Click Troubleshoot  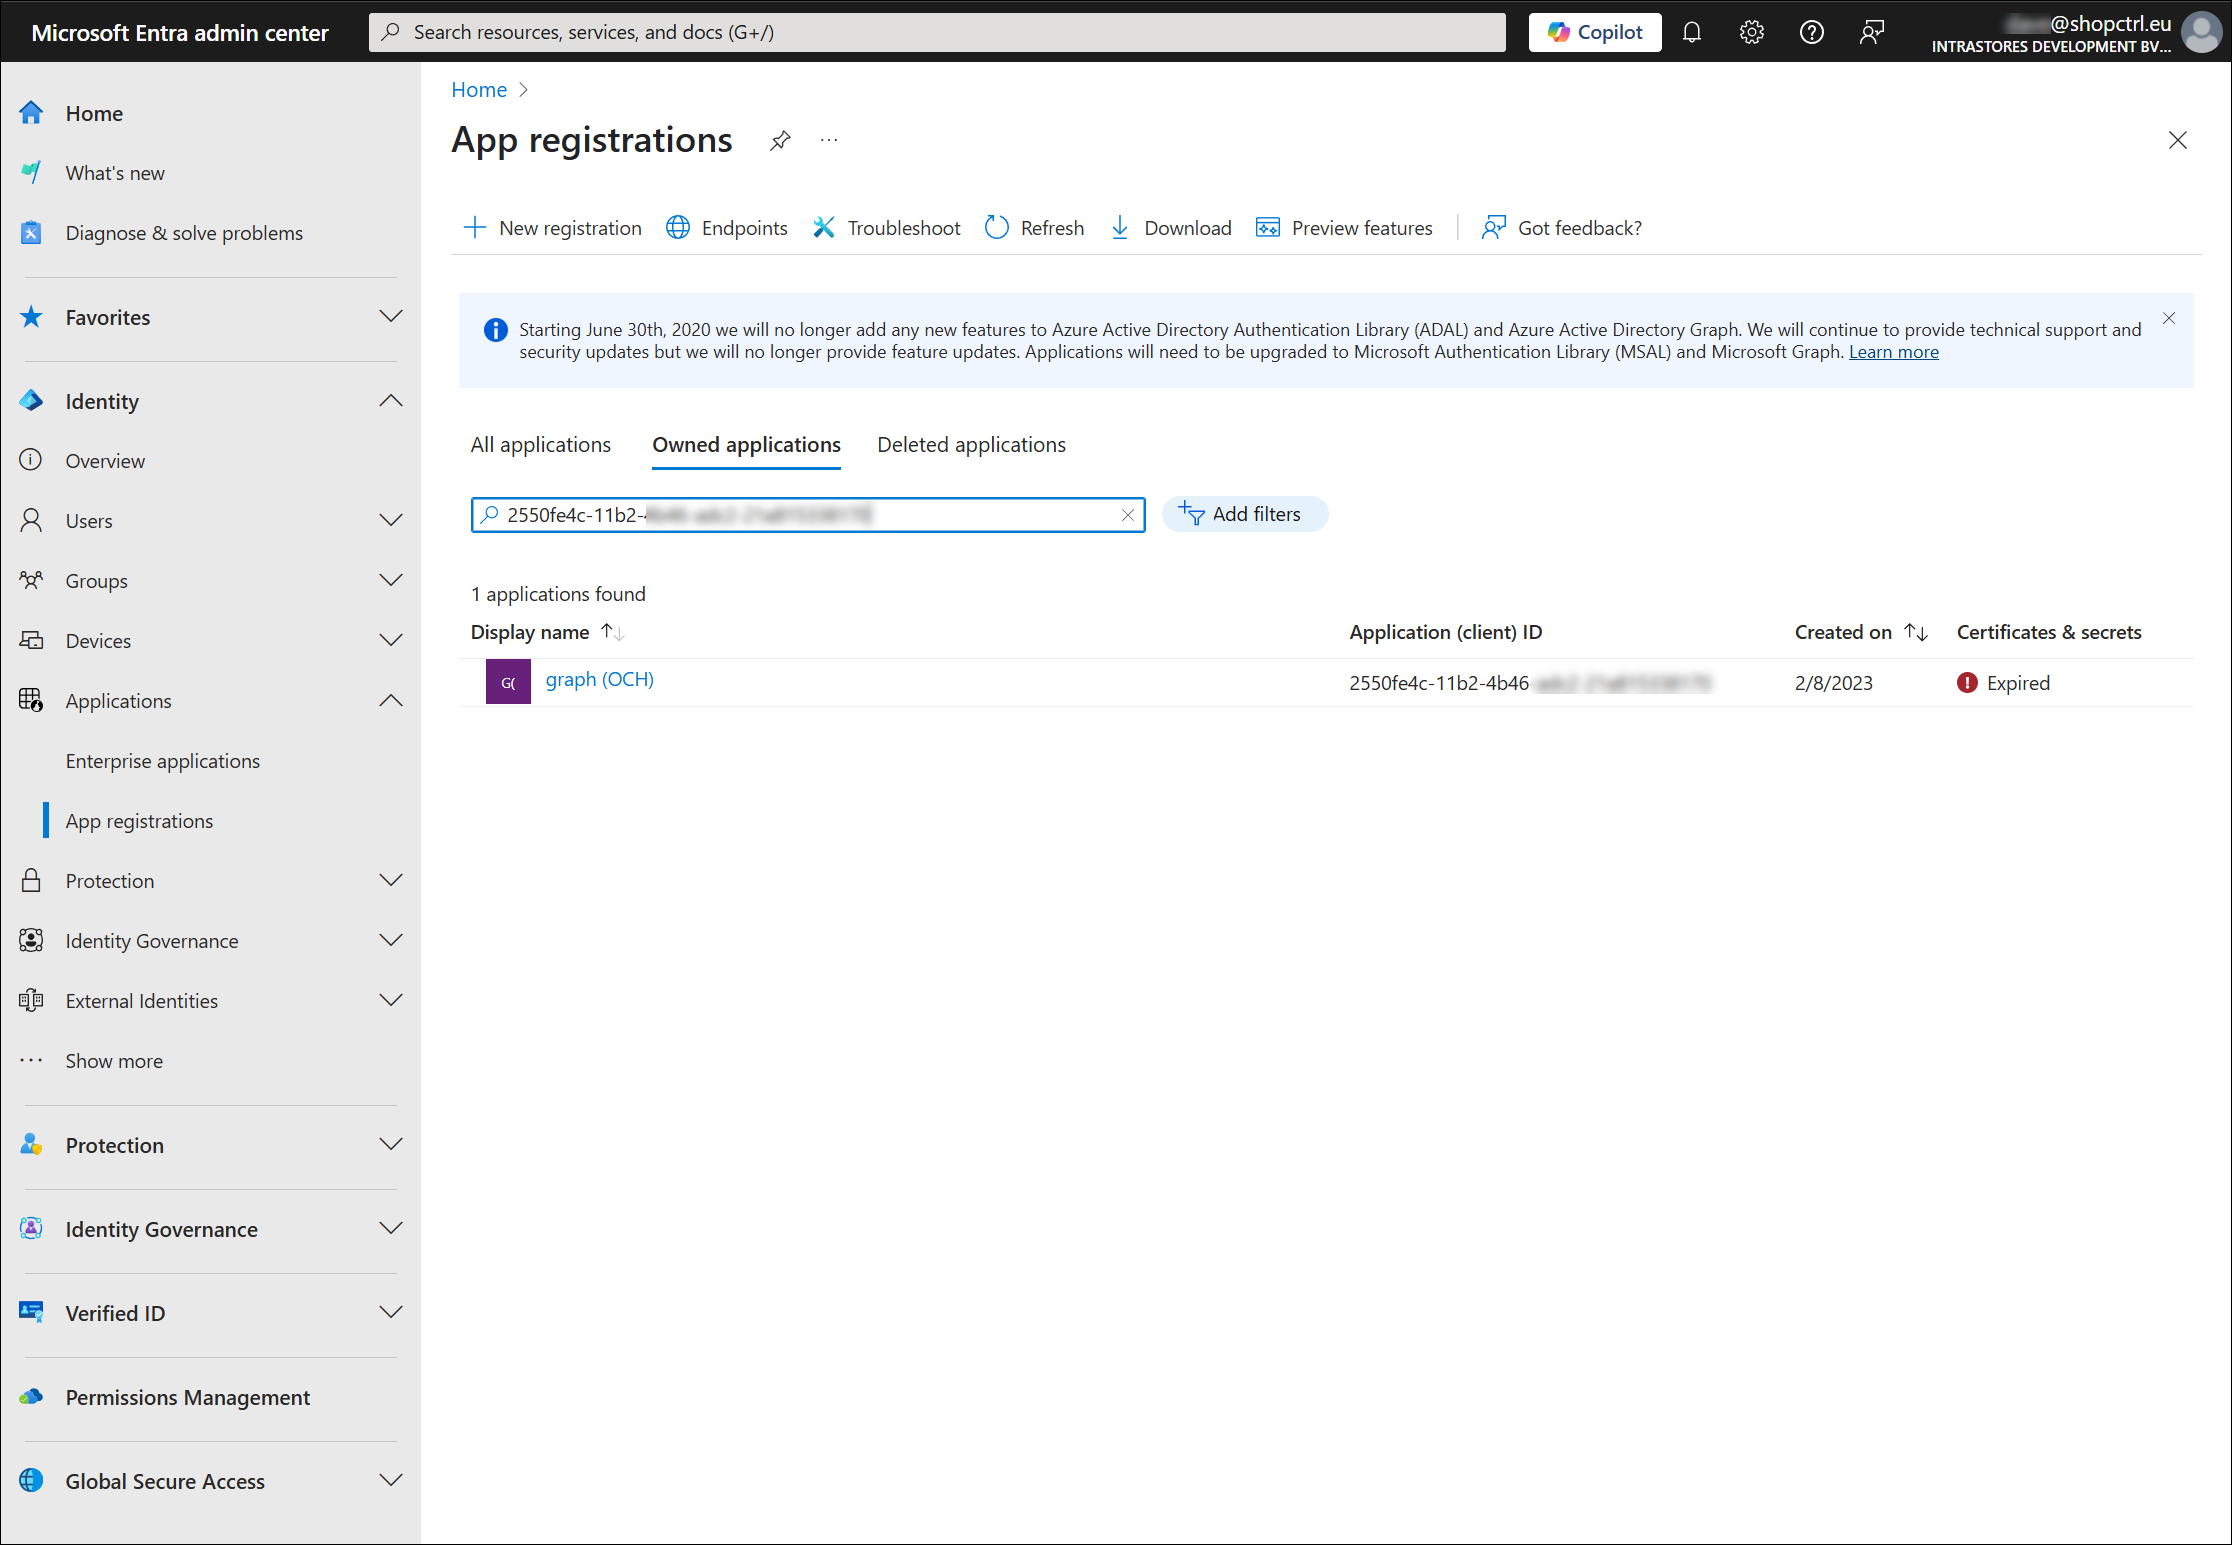(886, 228)
